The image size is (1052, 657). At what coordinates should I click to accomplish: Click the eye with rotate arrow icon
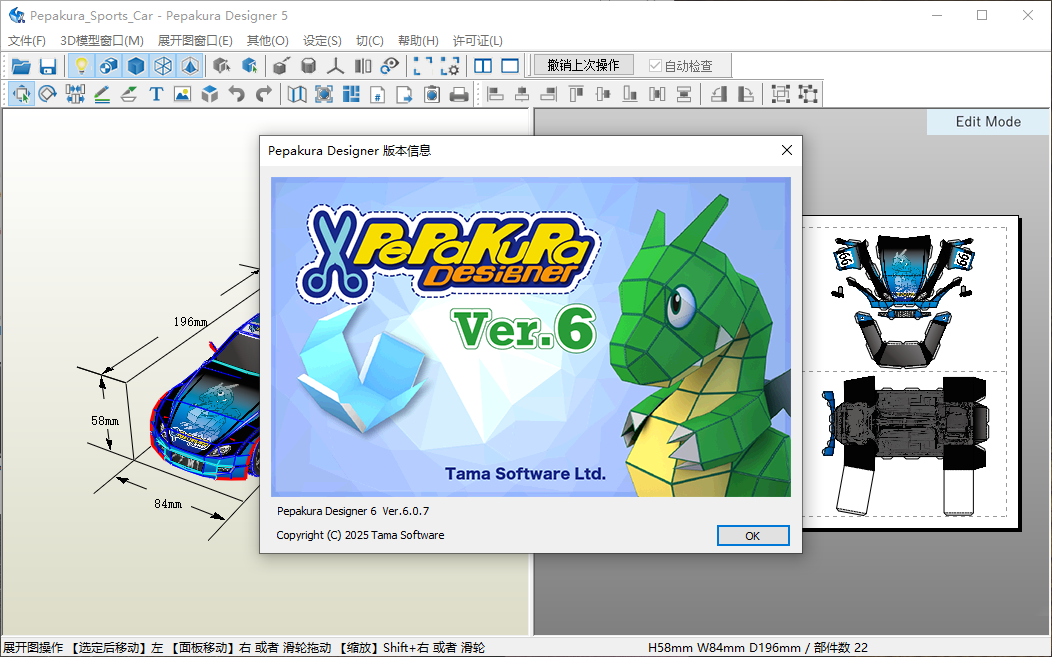[390, 66]
